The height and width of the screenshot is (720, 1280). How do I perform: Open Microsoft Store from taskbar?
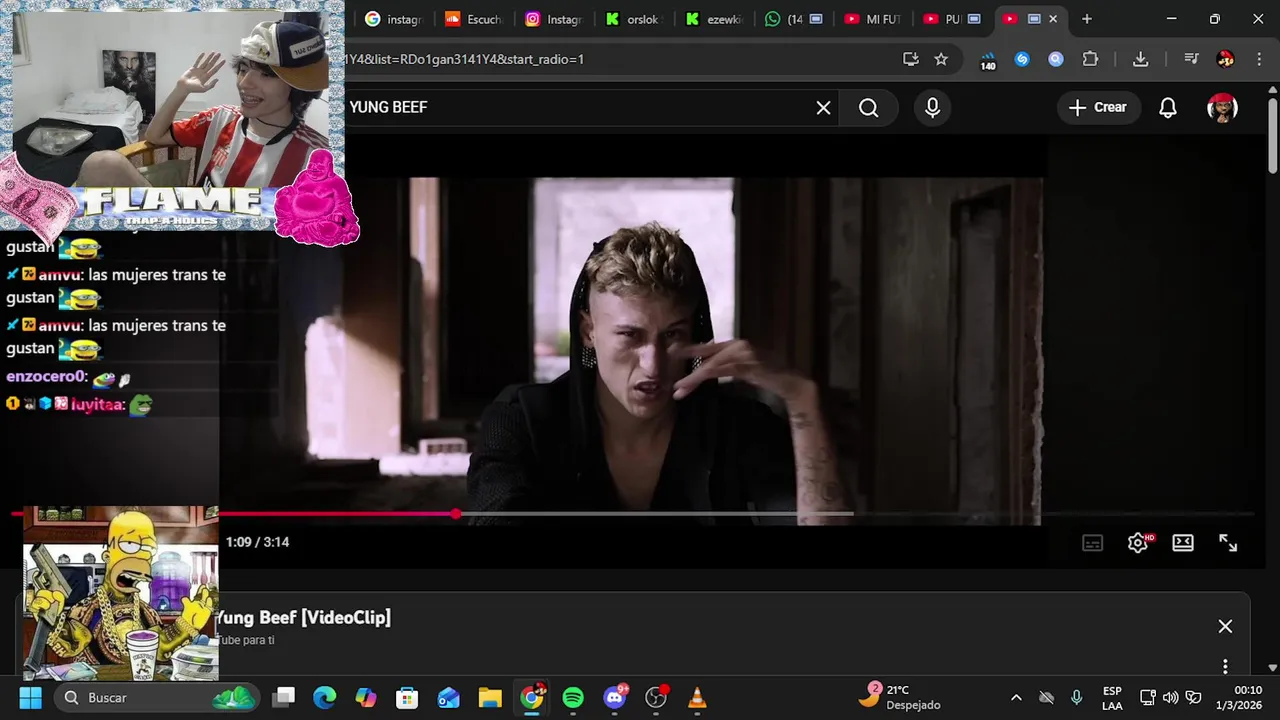407,698
